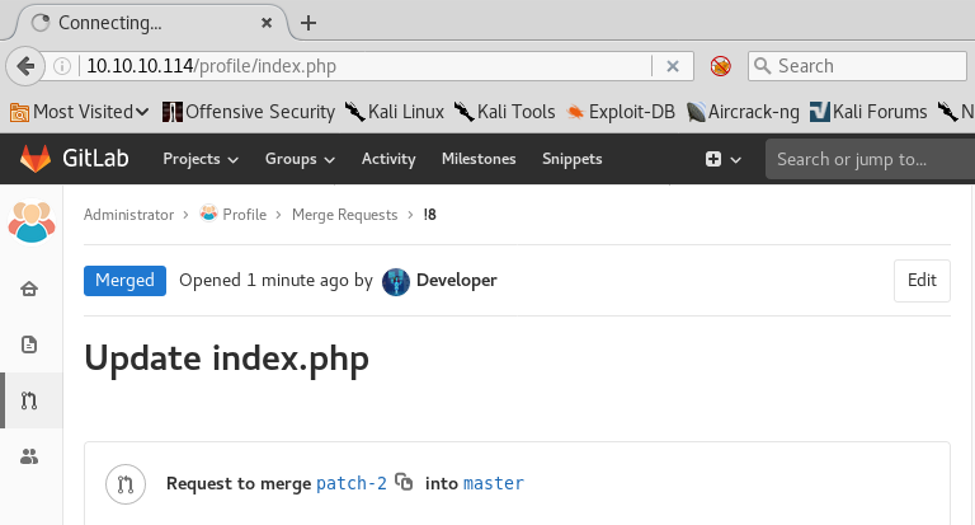975x525 pixels.
Task: Open the project home sidebar icon
Action: (x=29, y=289)
